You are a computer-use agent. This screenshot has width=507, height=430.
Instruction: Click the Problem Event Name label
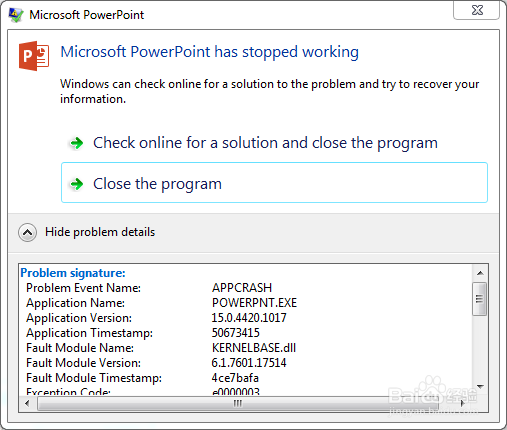[x=84, y=288]
